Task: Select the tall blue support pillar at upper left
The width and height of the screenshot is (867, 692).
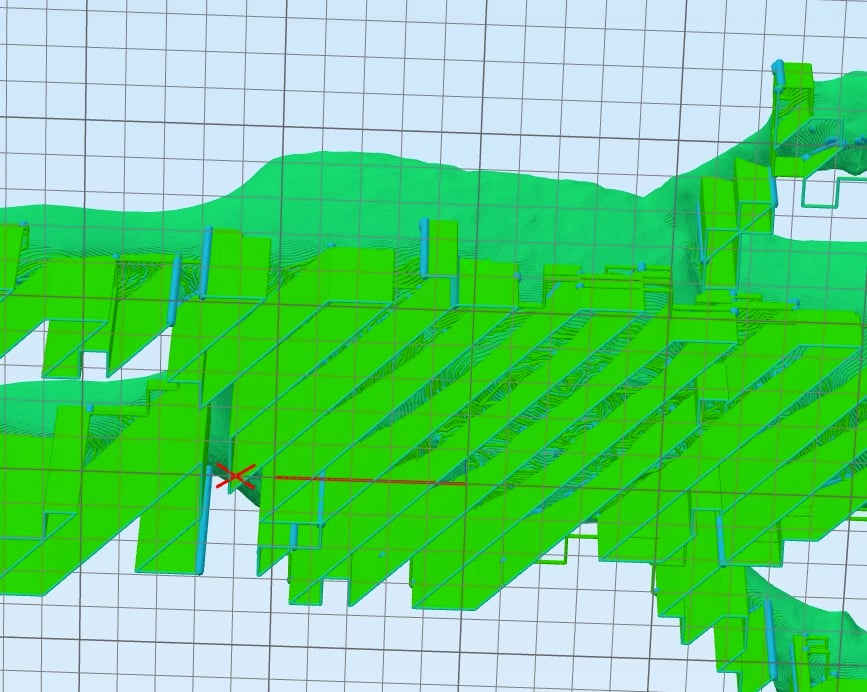Action: (207, 263)
